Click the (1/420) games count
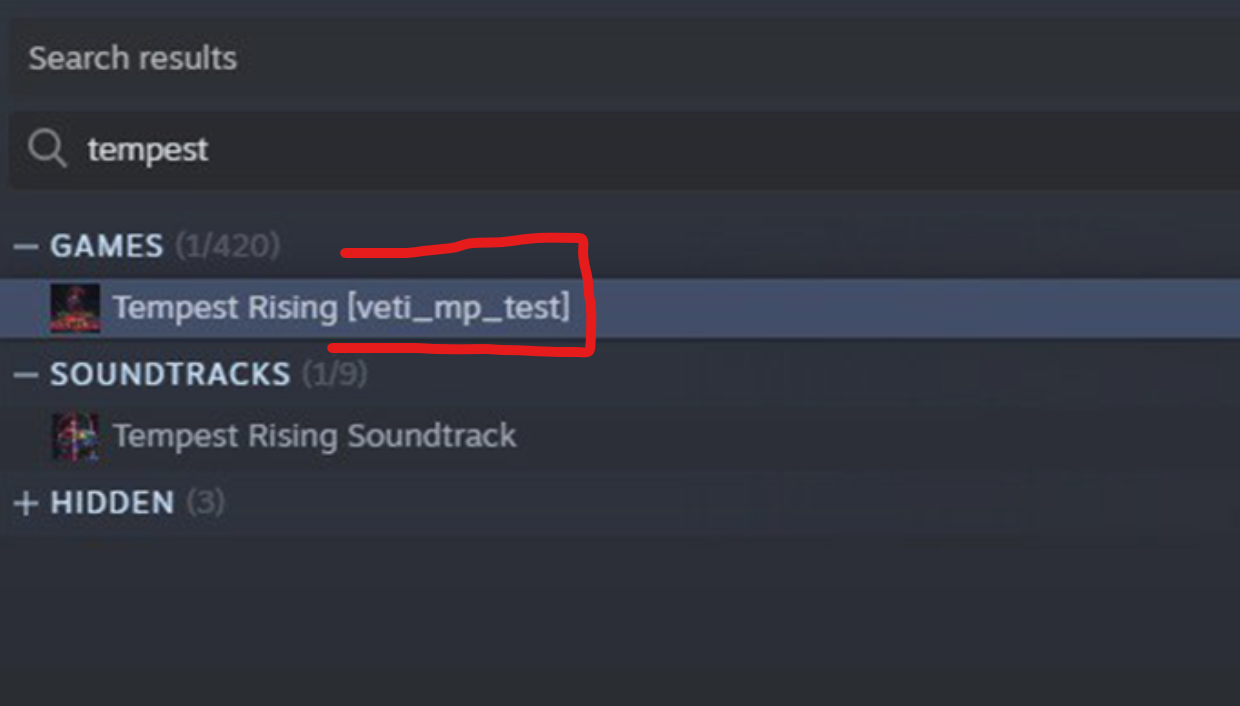 click(227, 246)
